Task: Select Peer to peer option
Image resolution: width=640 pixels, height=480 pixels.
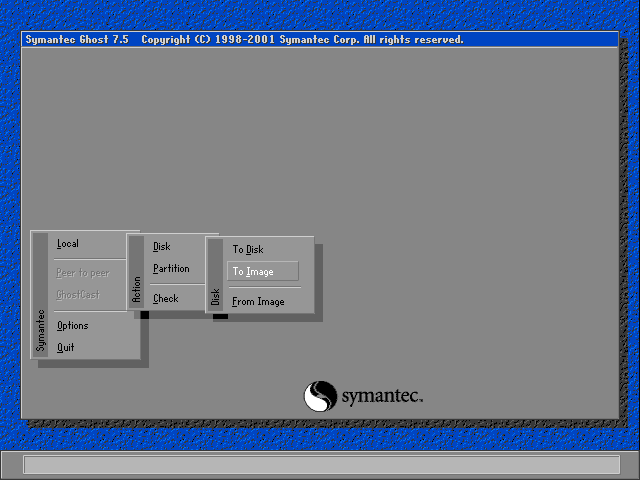Action: (83, 273)
